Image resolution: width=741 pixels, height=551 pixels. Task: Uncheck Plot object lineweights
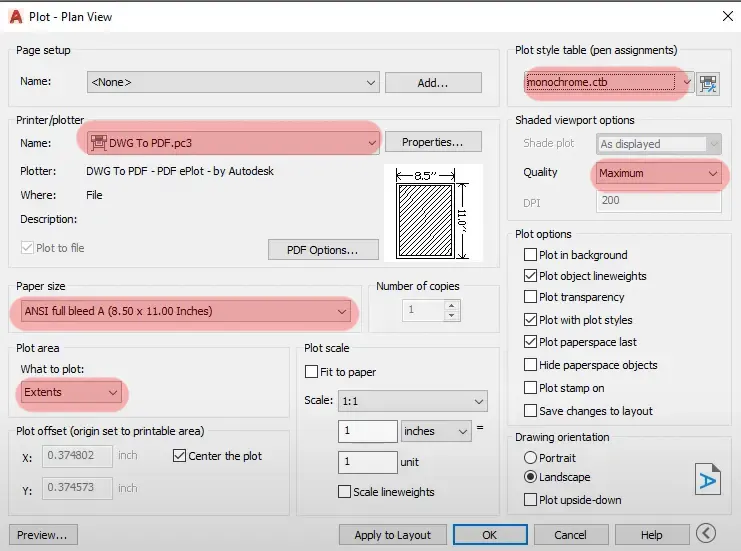[531, 276]
